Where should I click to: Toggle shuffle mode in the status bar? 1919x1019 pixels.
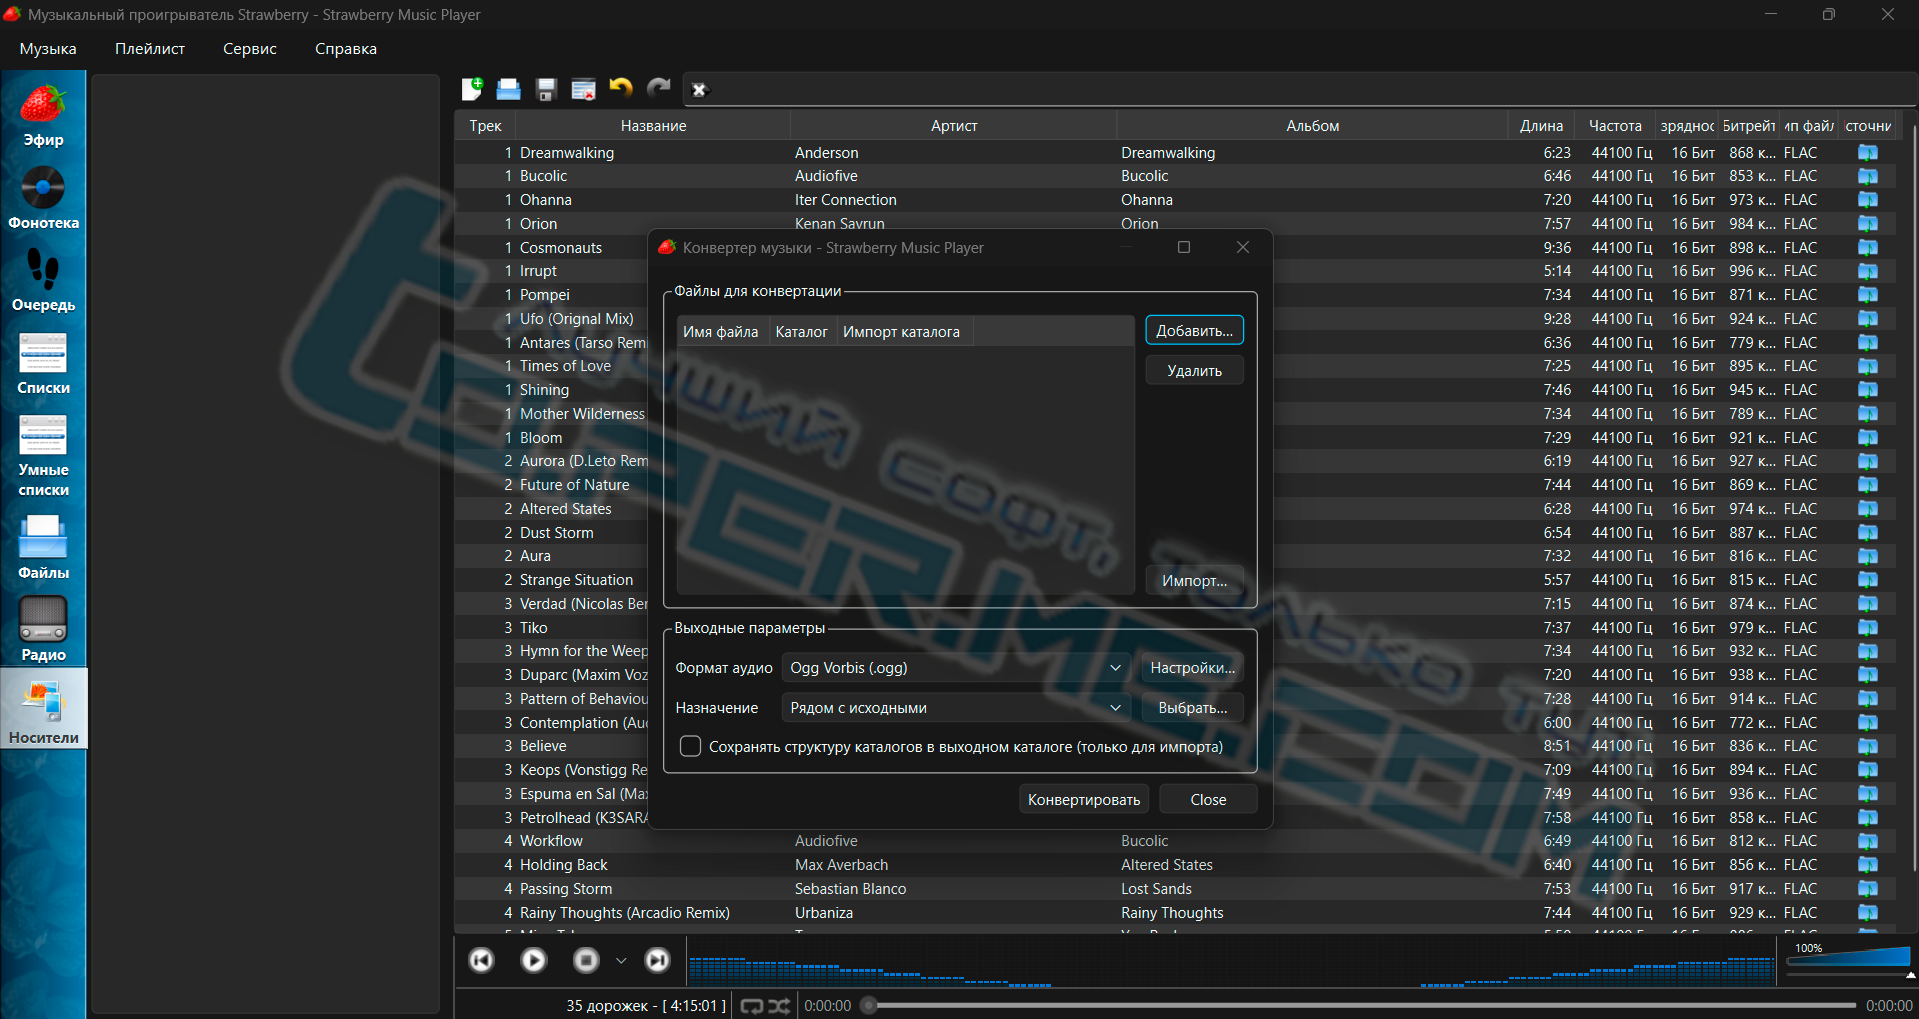point(779,1006)
